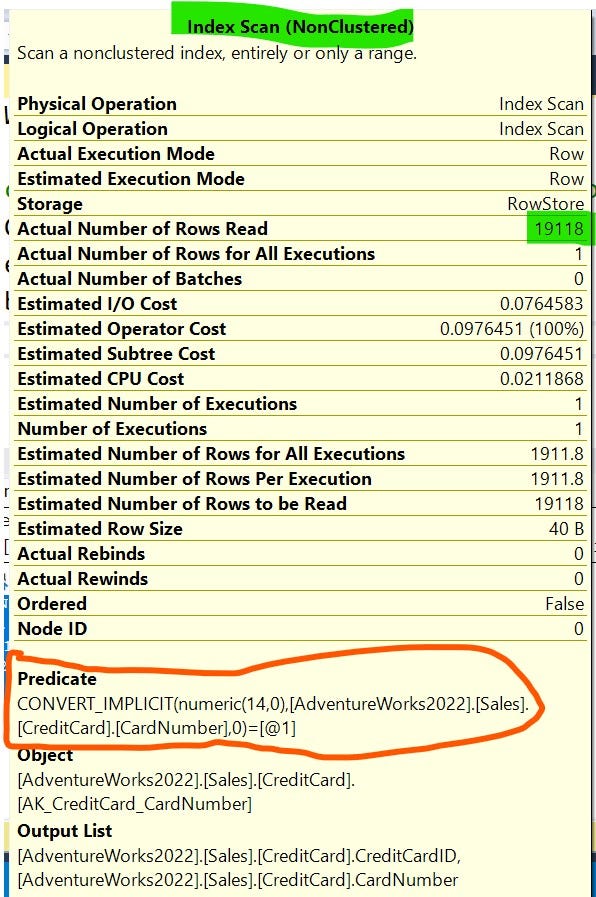
Task: Select the AK_CreditCard_CardNumber index name
Action: click(135, 804)
